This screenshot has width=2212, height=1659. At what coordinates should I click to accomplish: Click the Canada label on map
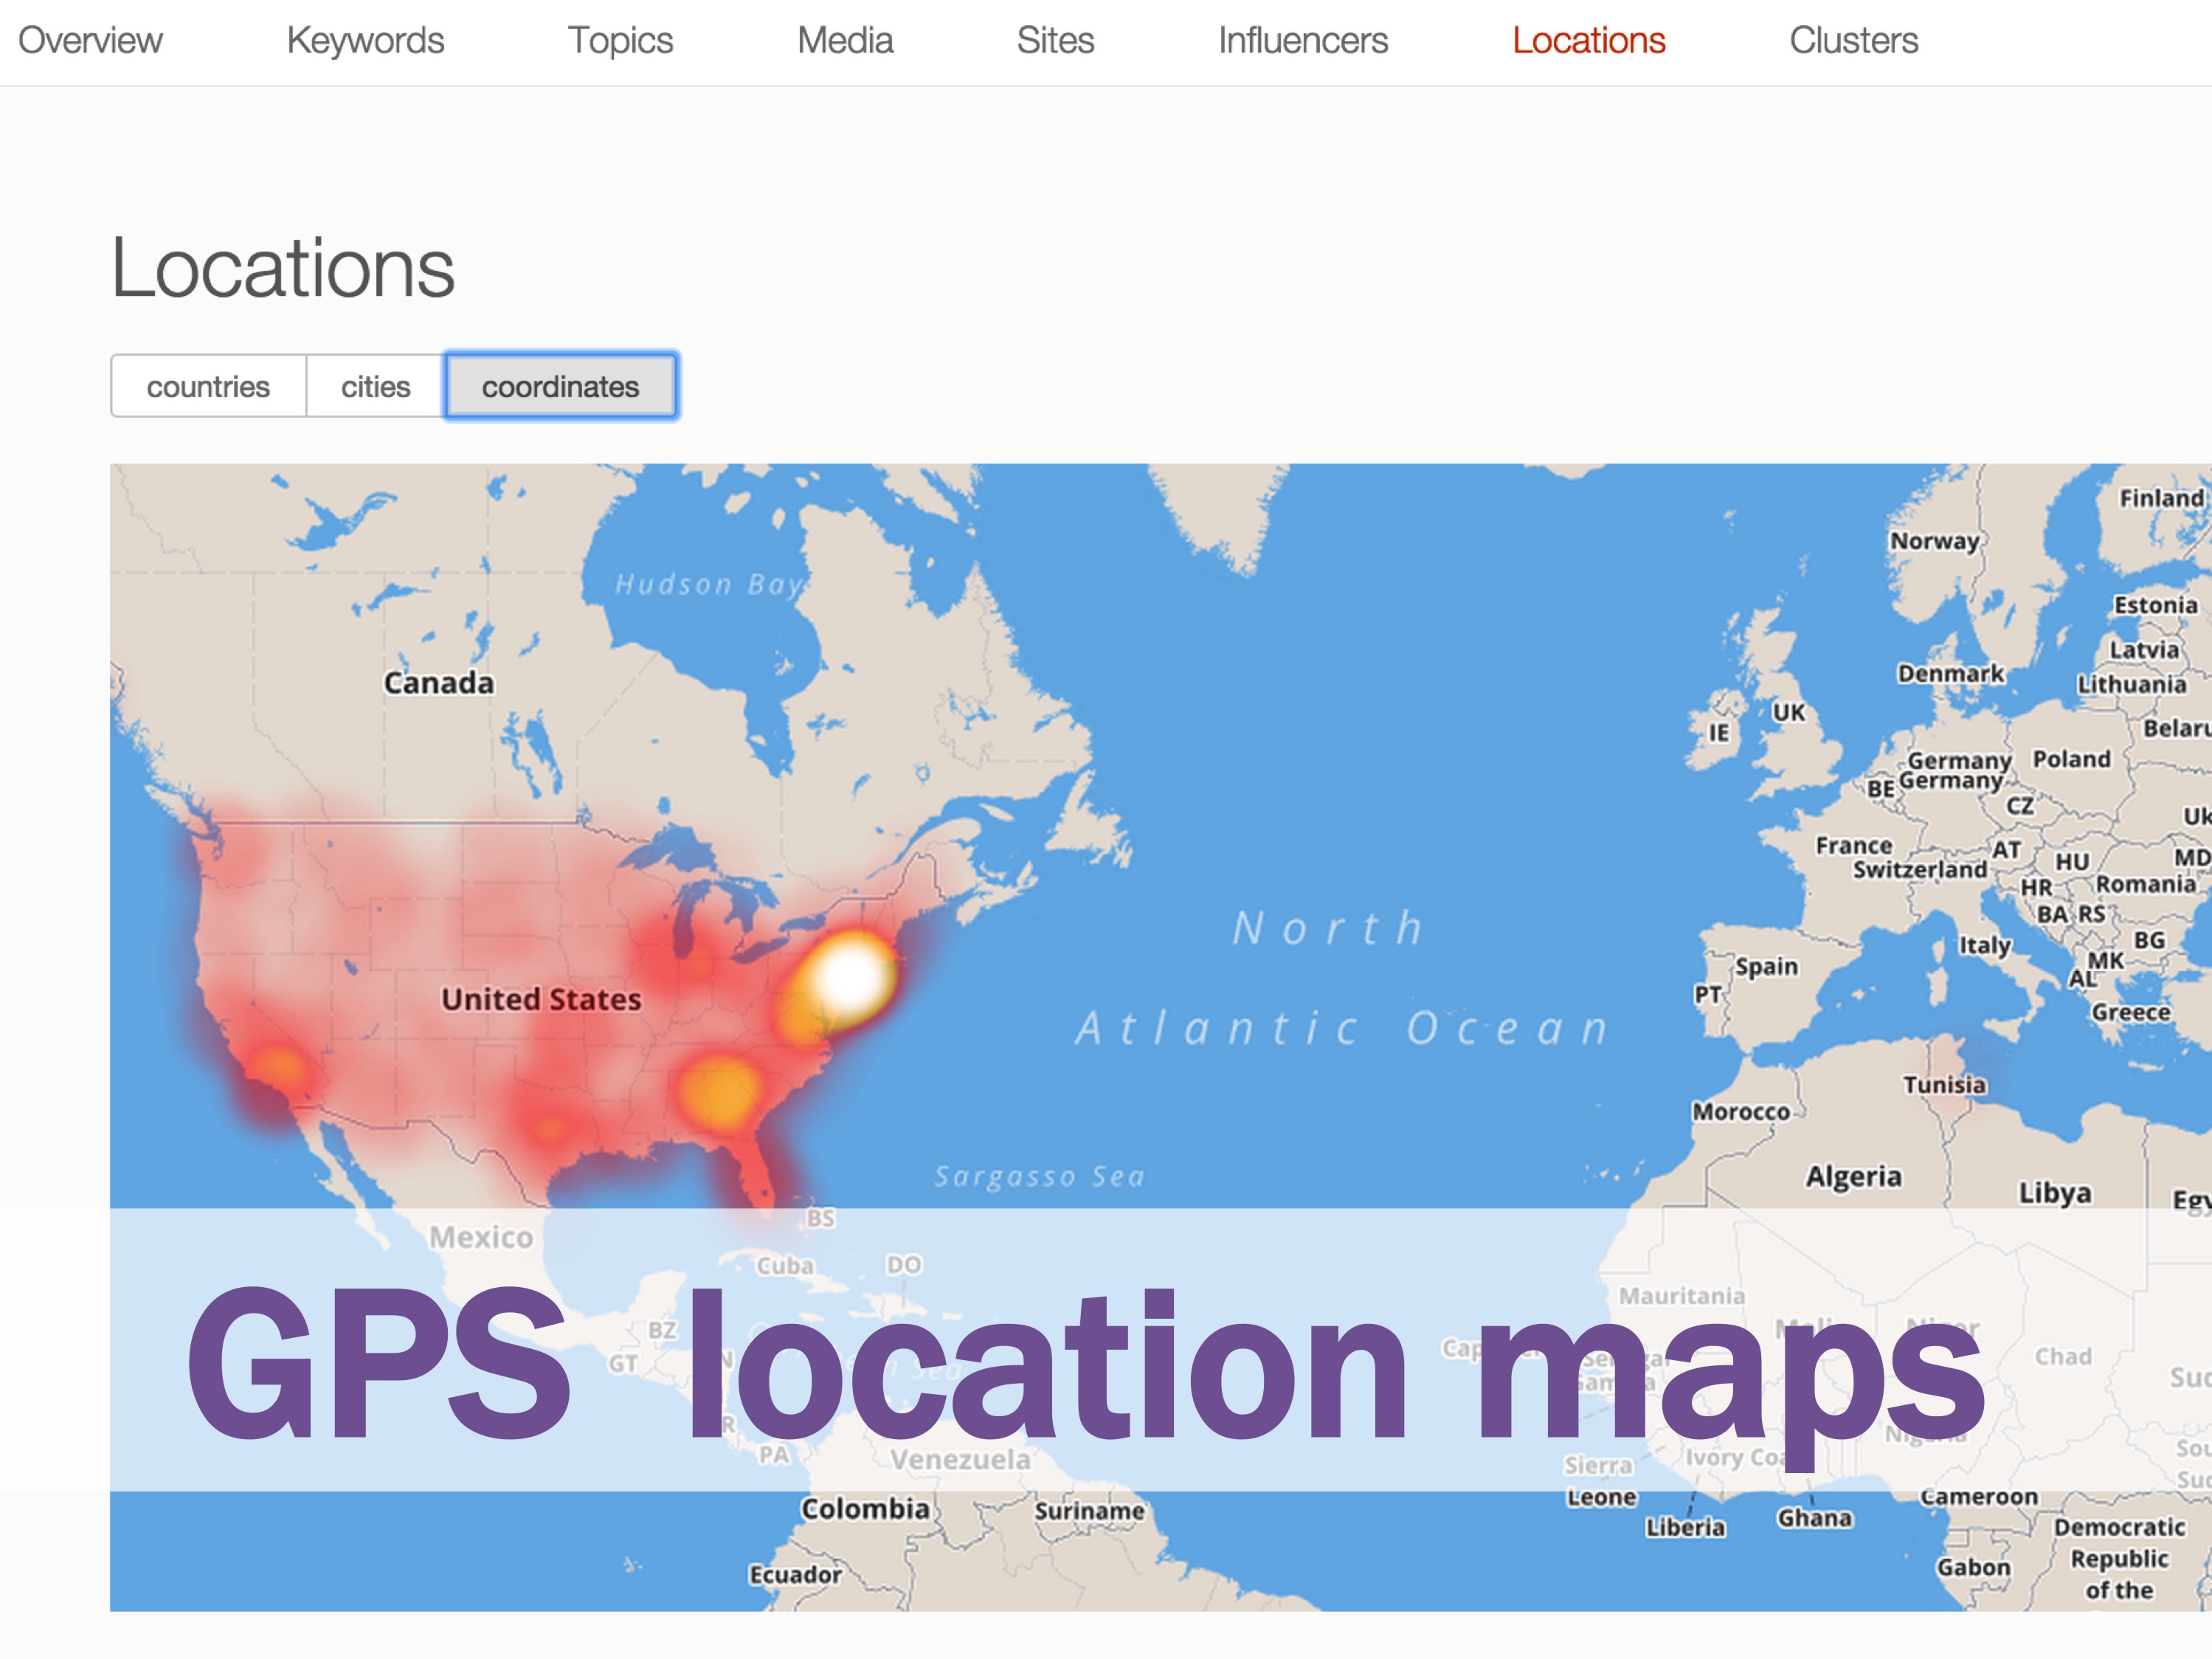tap(439, 683)
